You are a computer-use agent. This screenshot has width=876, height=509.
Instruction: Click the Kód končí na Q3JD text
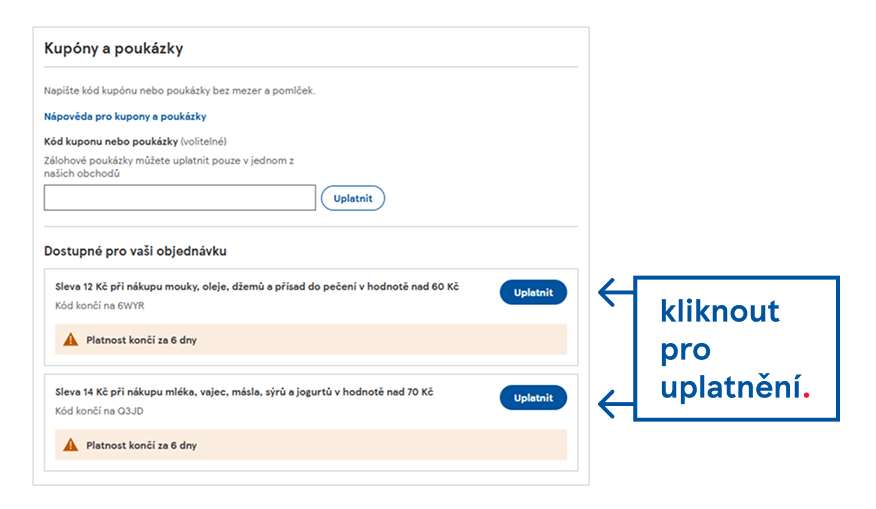tap(99, 411)
